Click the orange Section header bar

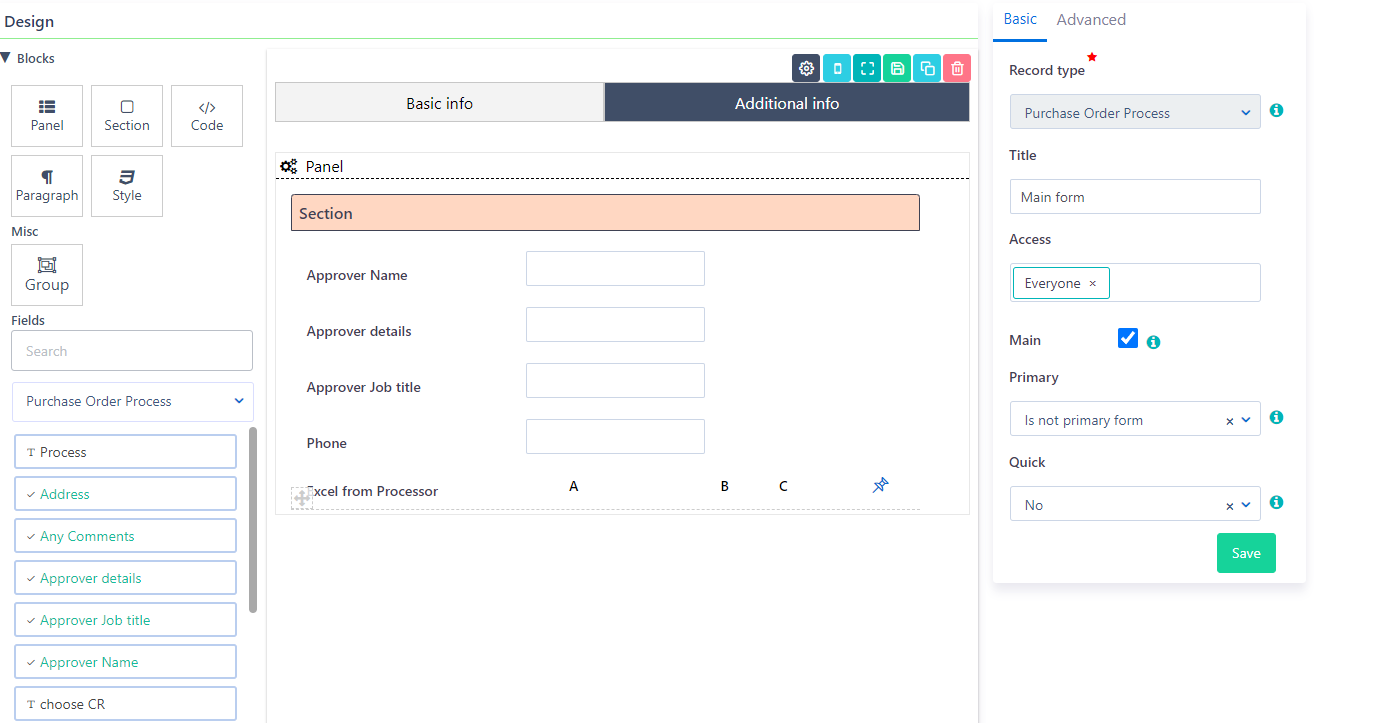(605, 212)
